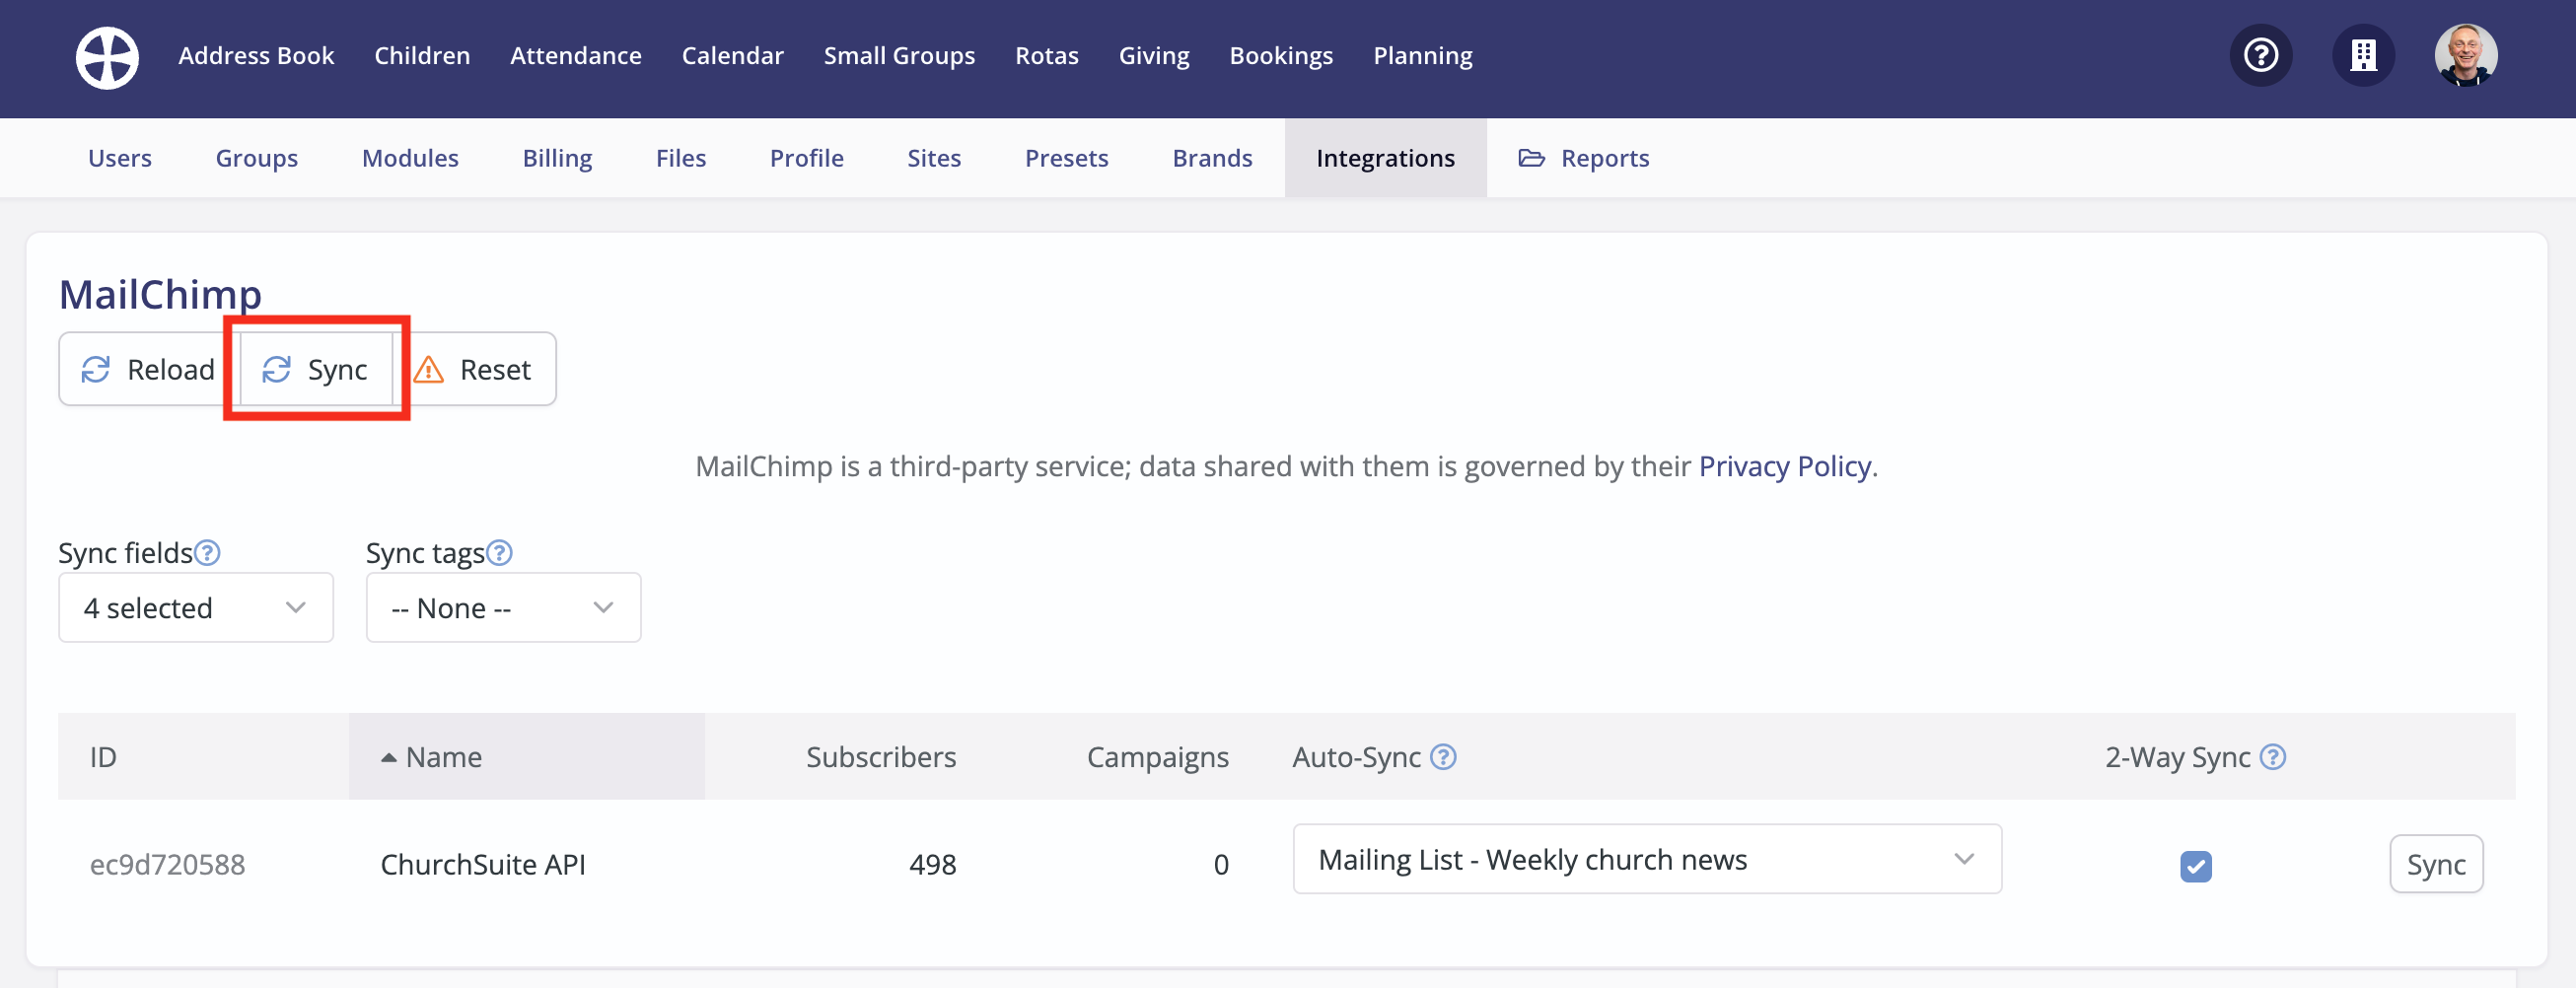Click the Reload button
Image resolution: width=2576 pixels, height=988 pixels.
(148, 369)
